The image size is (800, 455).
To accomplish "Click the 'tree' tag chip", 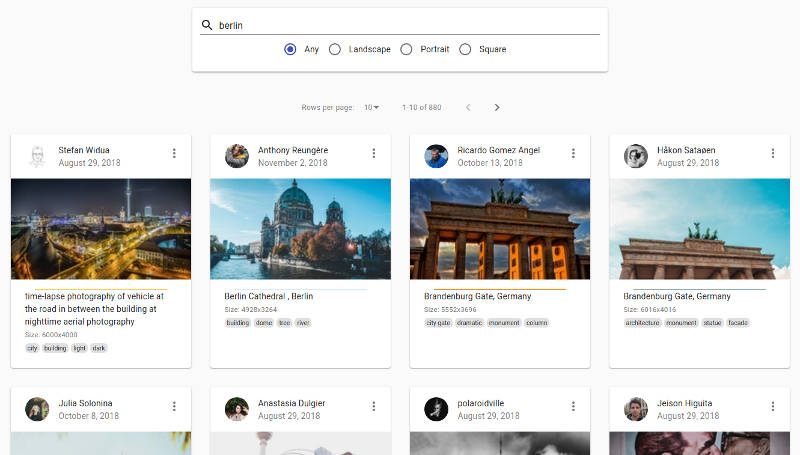I will click(x=285, y=322).
